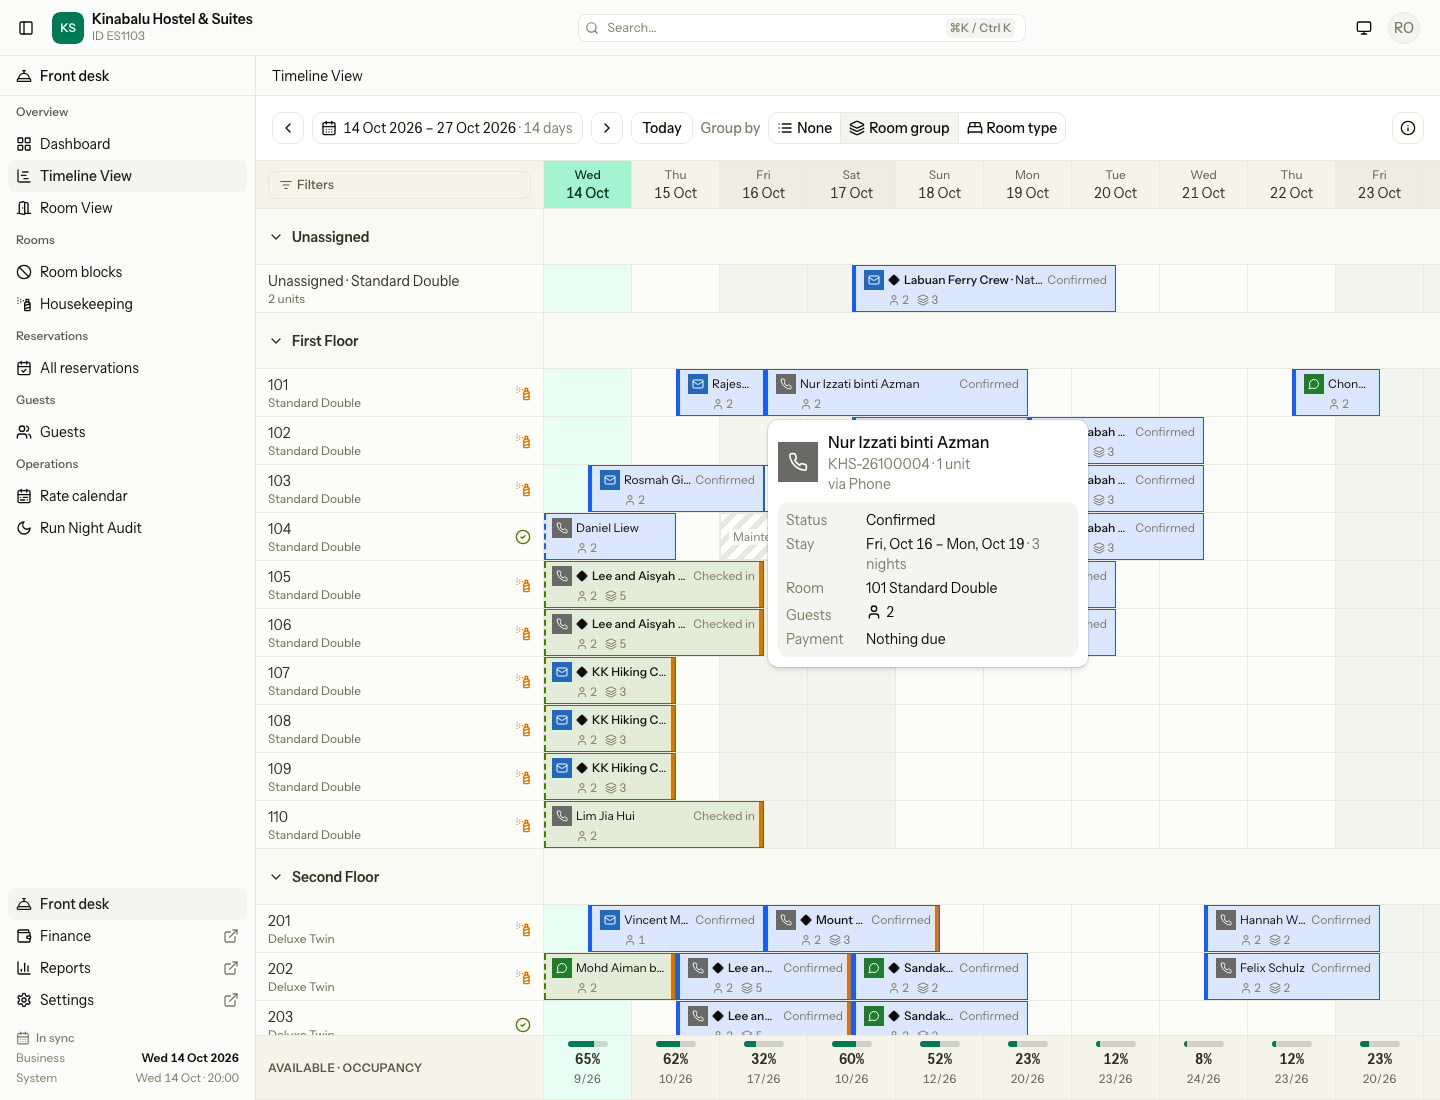
Task: Toggle the sidebar panel icon
Action: click(27, 28)
